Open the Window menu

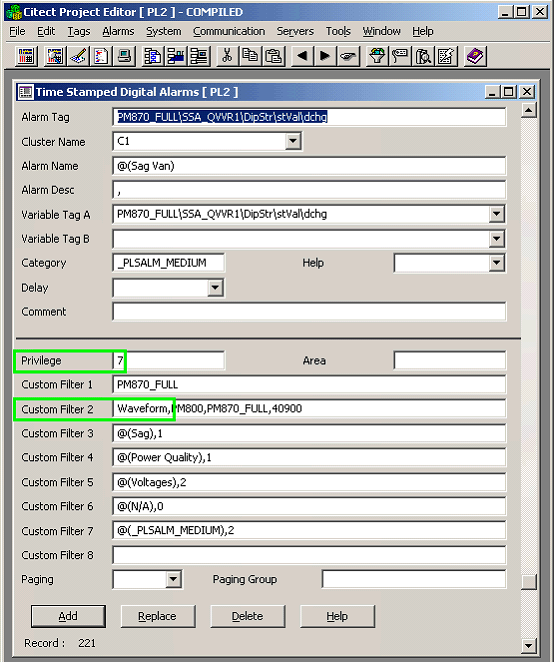(382, 31)
